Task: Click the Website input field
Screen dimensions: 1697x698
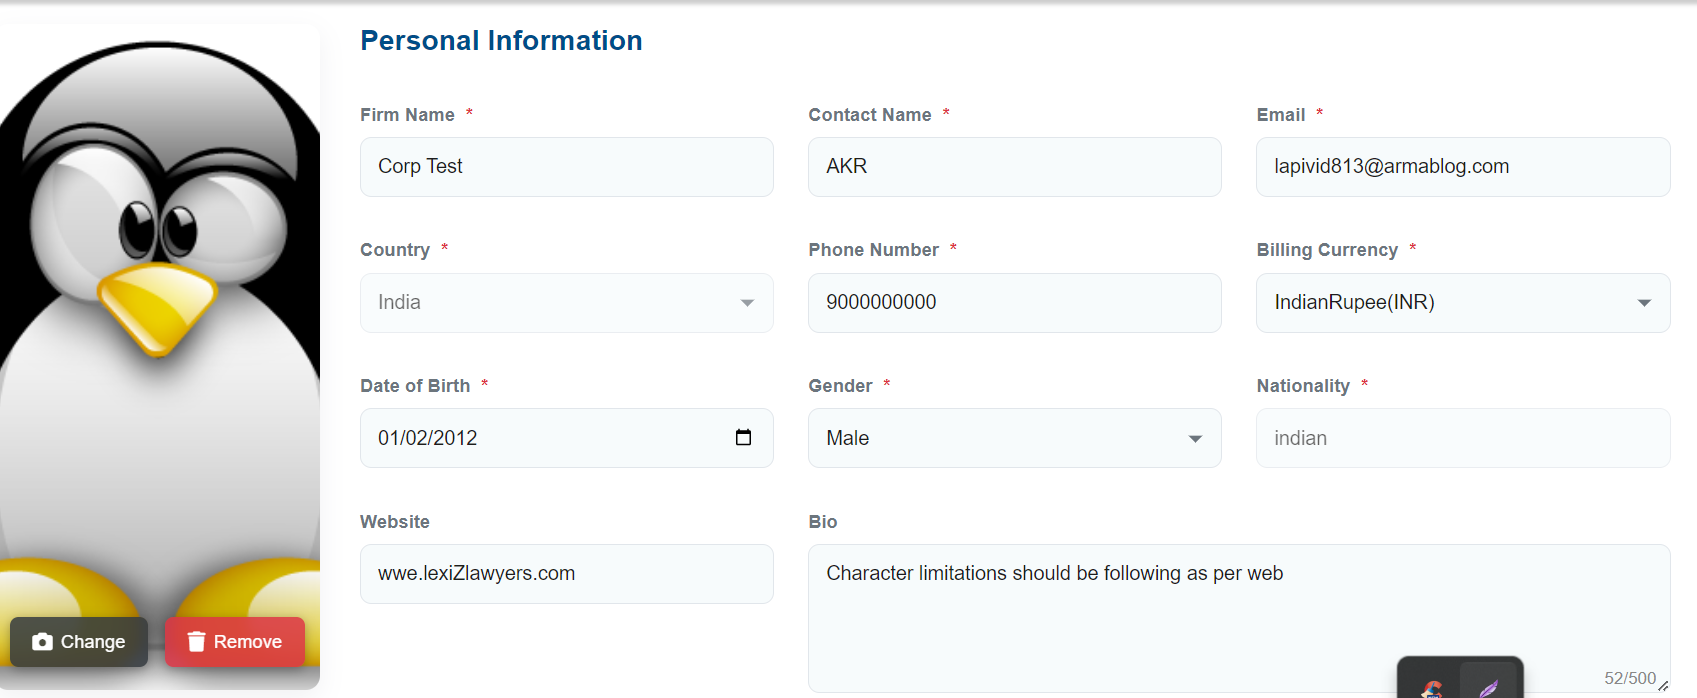Action: pyautogui.click(x=566, y=574)
